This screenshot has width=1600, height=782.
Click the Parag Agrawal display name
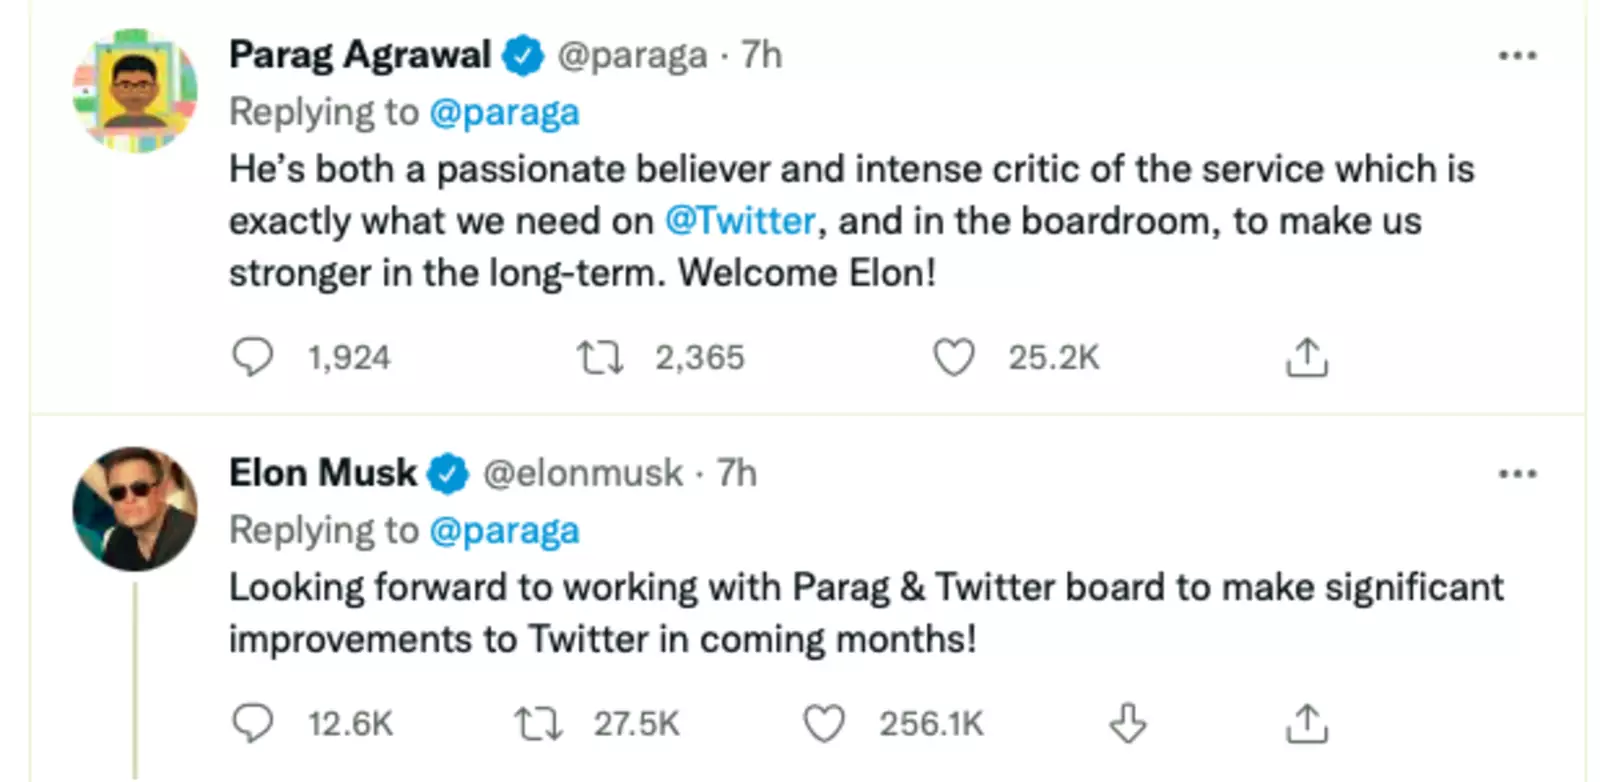click(360, 55)
